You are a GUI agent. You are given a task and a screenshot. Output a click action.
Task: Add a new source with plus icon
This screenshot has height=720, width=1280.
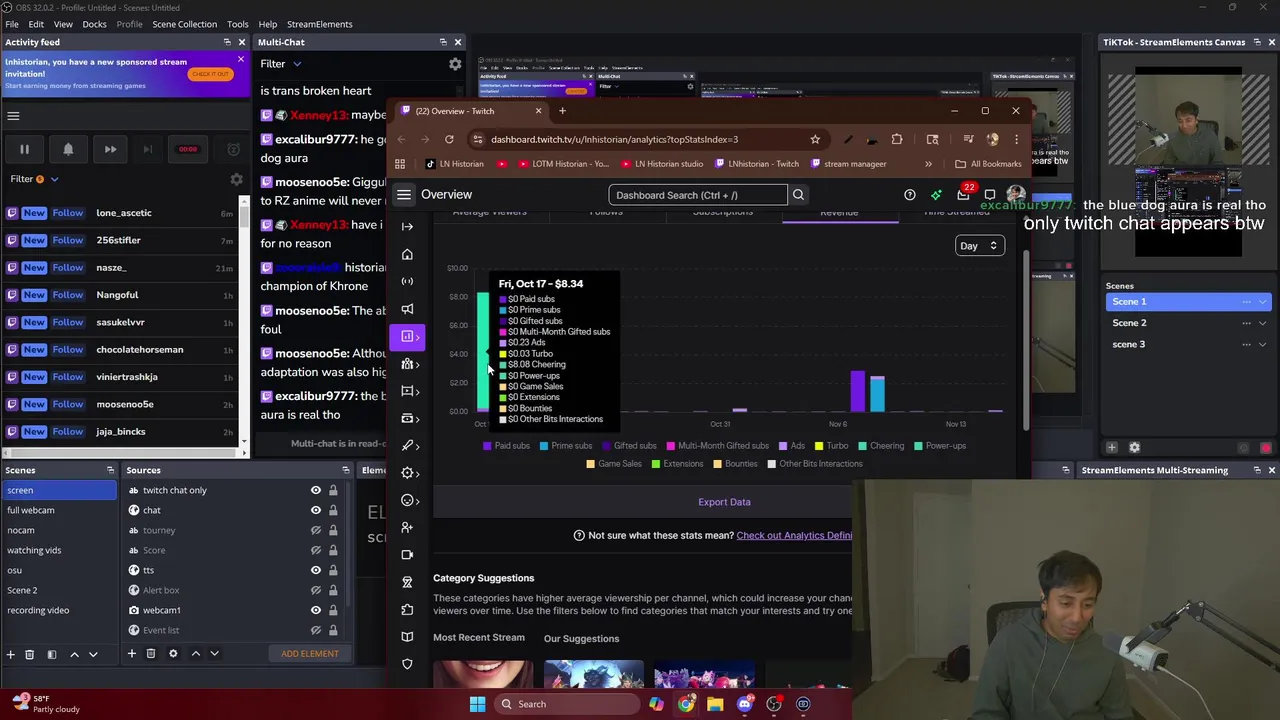click(131, 654)
